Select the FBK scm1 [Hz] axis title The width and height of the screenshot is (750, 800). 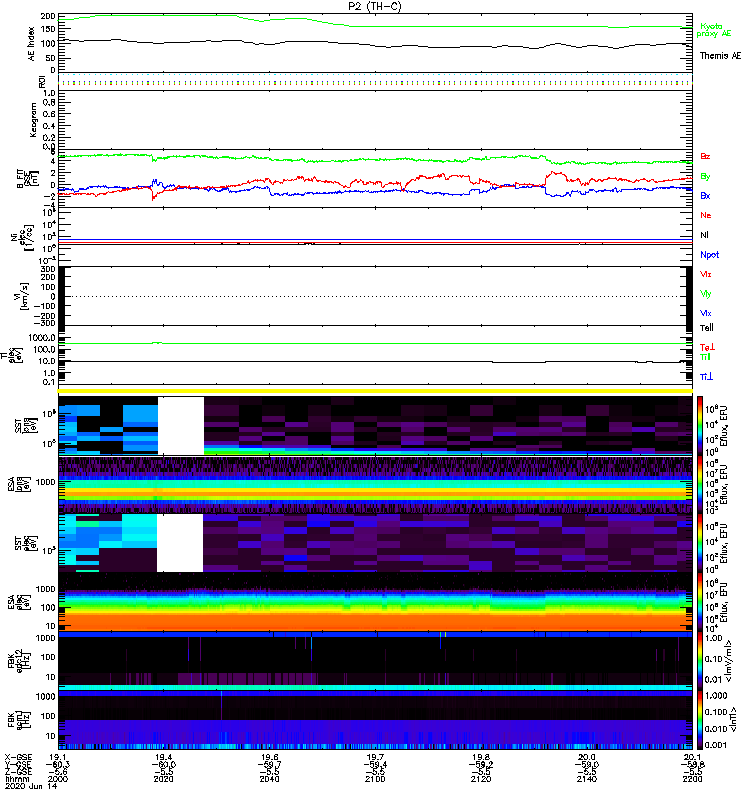point(17,719)
